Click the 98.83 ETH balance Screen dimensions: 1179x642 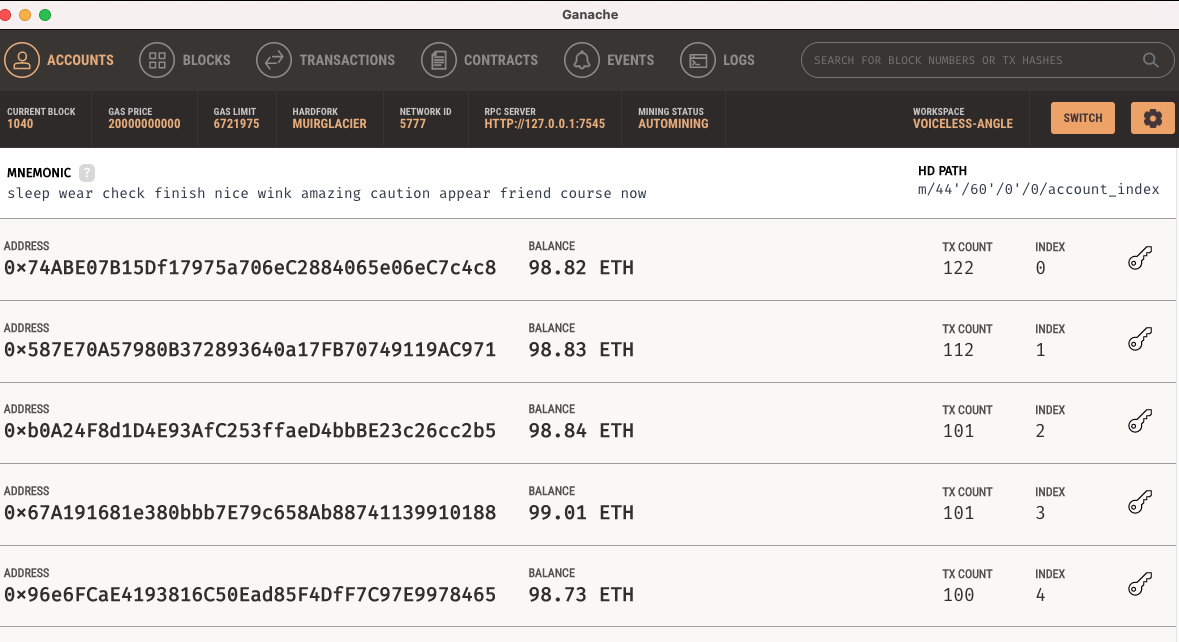pos(581,350)
